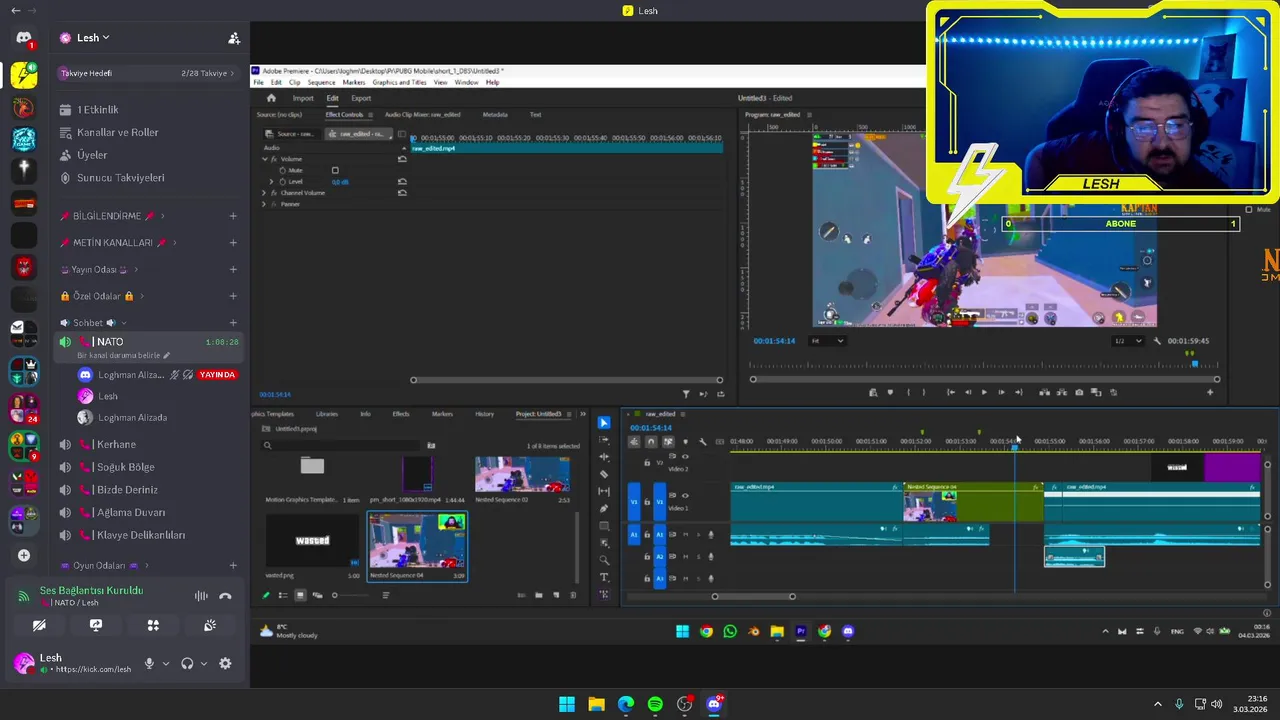Select the Type tool
1280x720 pixels.
[x=604, y=577]
